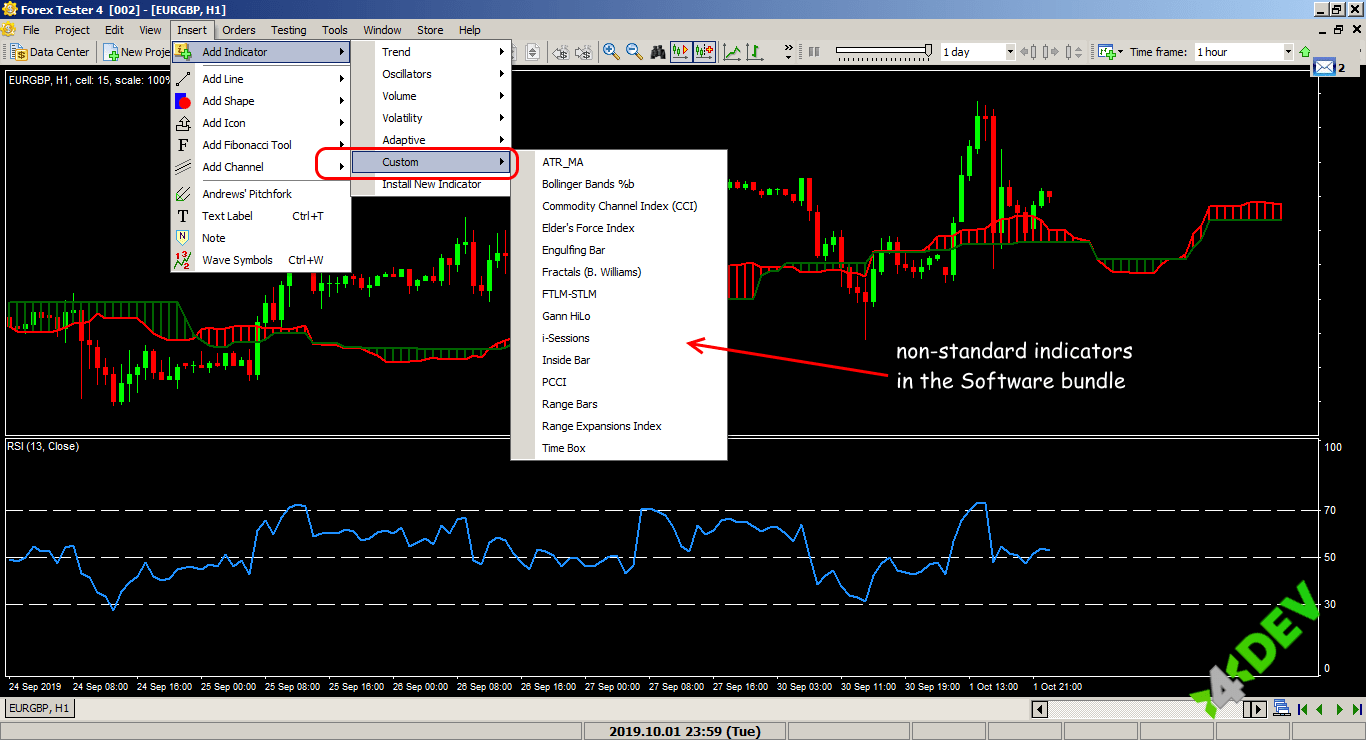The height and width of the screenshot is (740, 1366).
Task: Click the zoom in magnifier icon
Action: (611, 51)
